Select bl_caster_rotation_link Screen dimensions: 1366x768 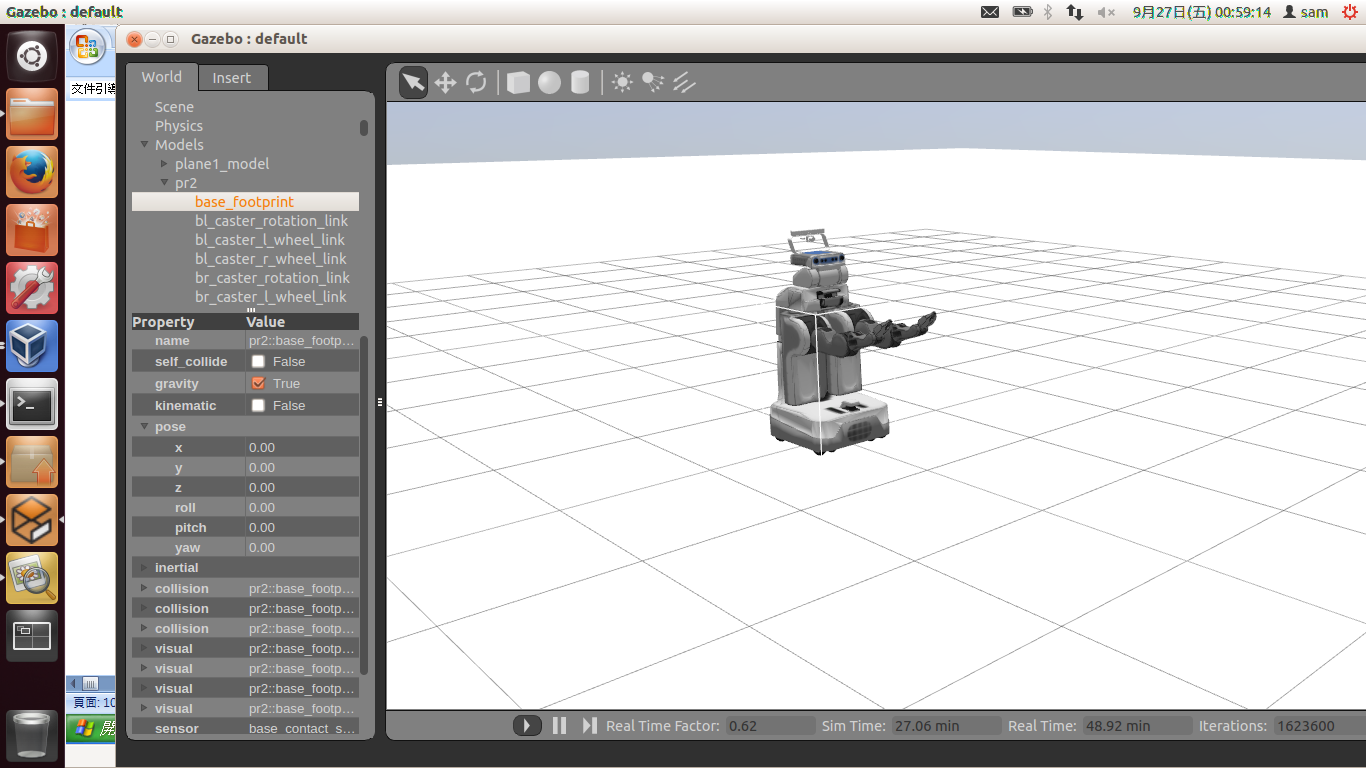pos(271,220)
